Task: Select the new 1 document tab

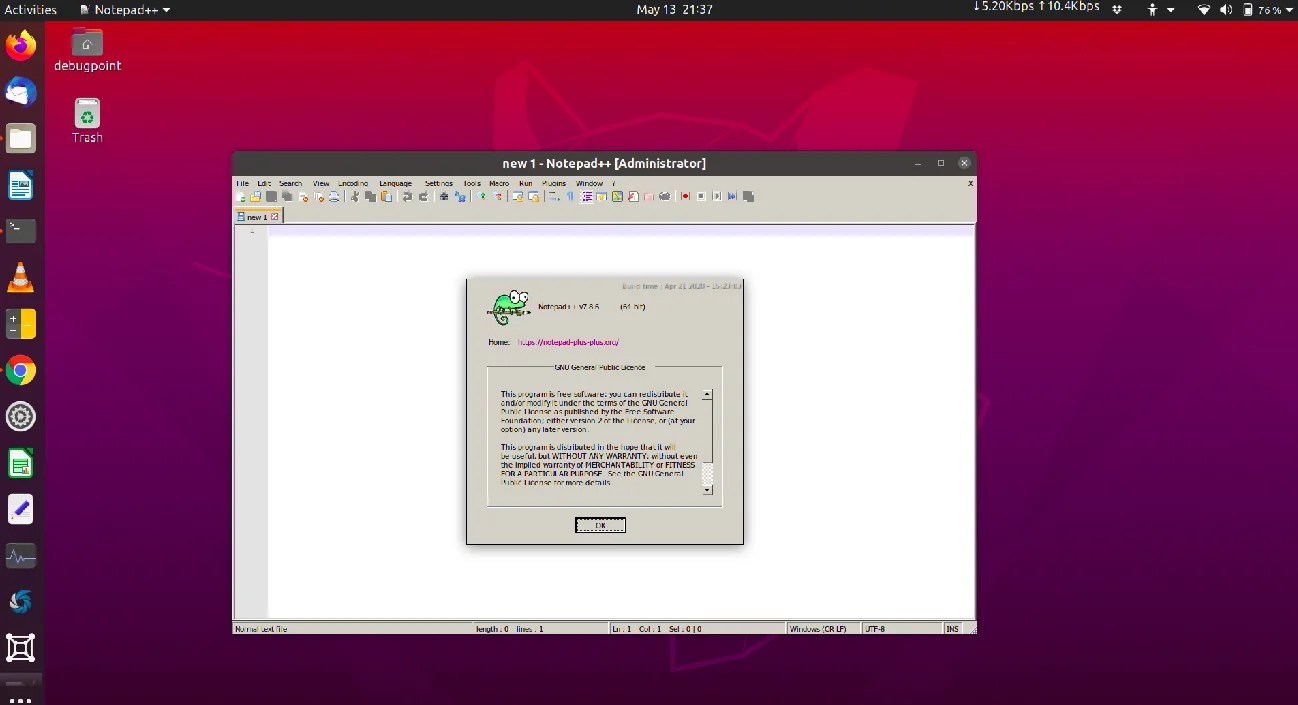Action: click(257, 216)
